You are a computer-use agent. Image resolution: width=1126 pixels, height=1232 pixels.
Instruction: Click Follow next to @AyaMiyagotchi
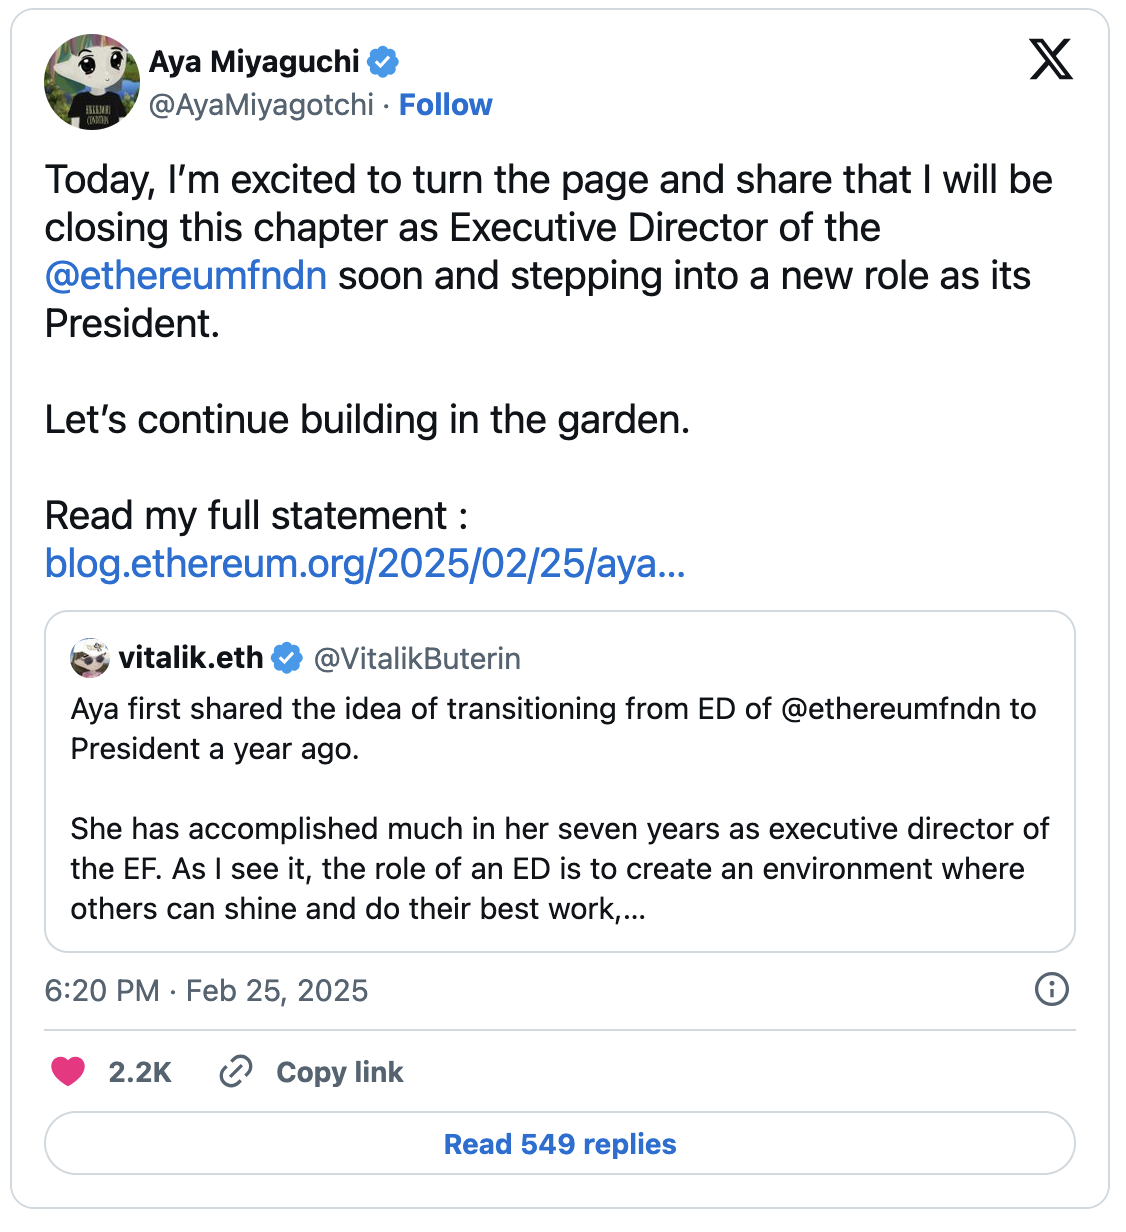446,104
